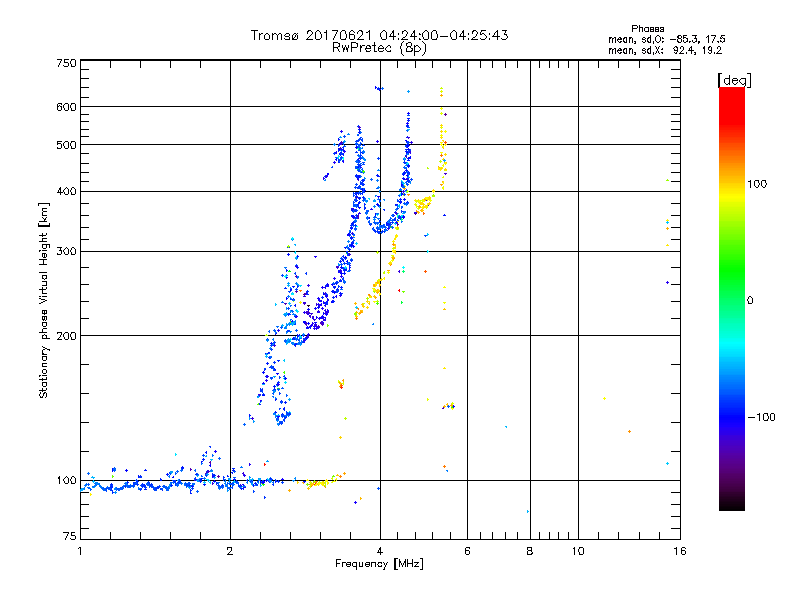Click the Tromsø 20170621 plot title

379,35
